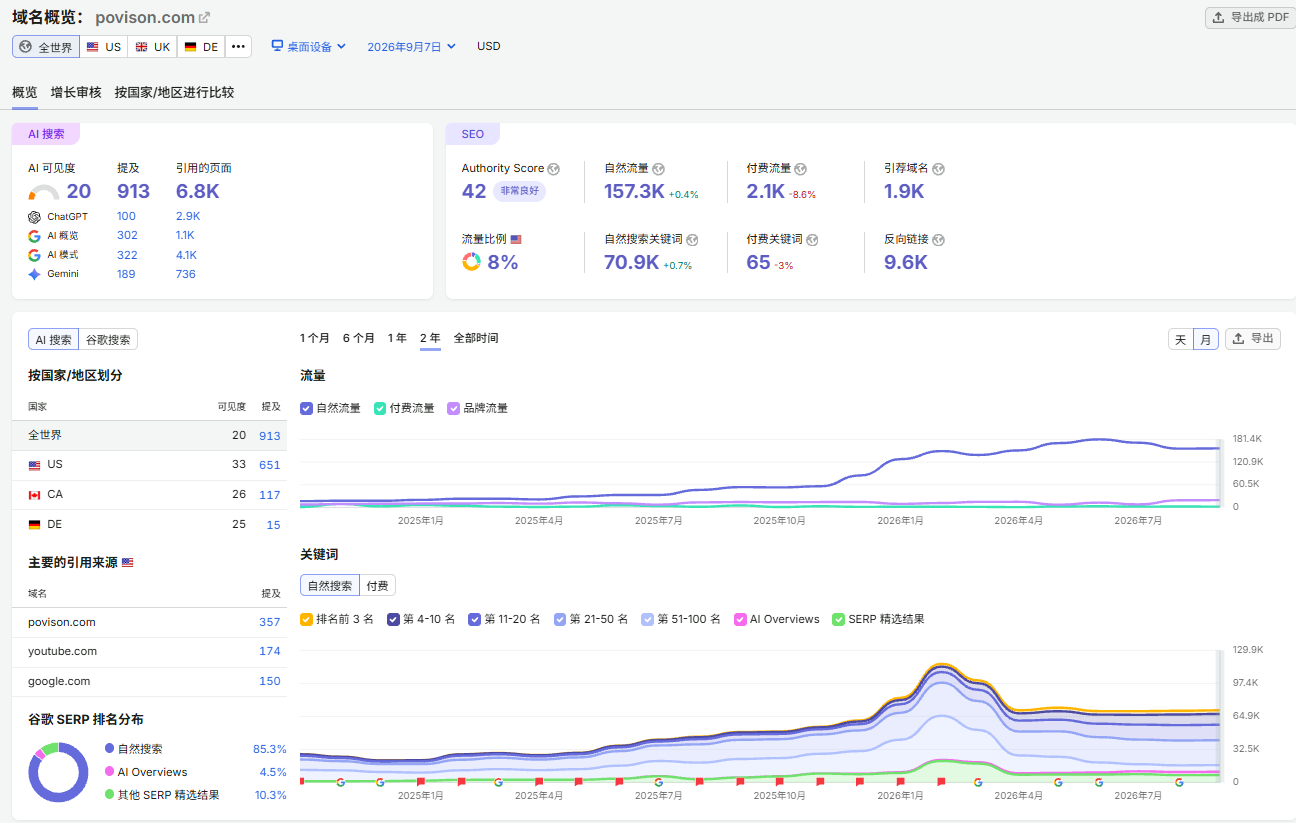Open 按国家/地区进行比较 tab
Screen dimensions: 1296x823
point(174,92)
